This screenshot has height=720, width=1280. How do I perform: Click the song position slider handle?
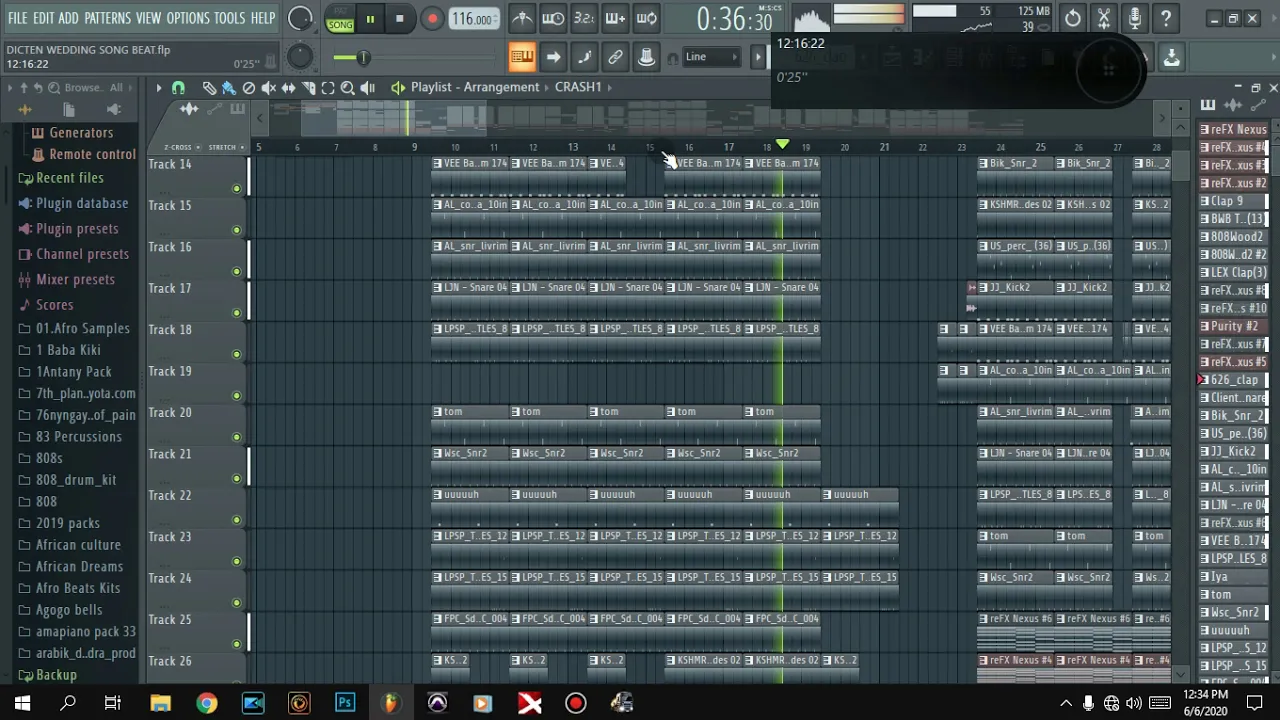(363, 58)
